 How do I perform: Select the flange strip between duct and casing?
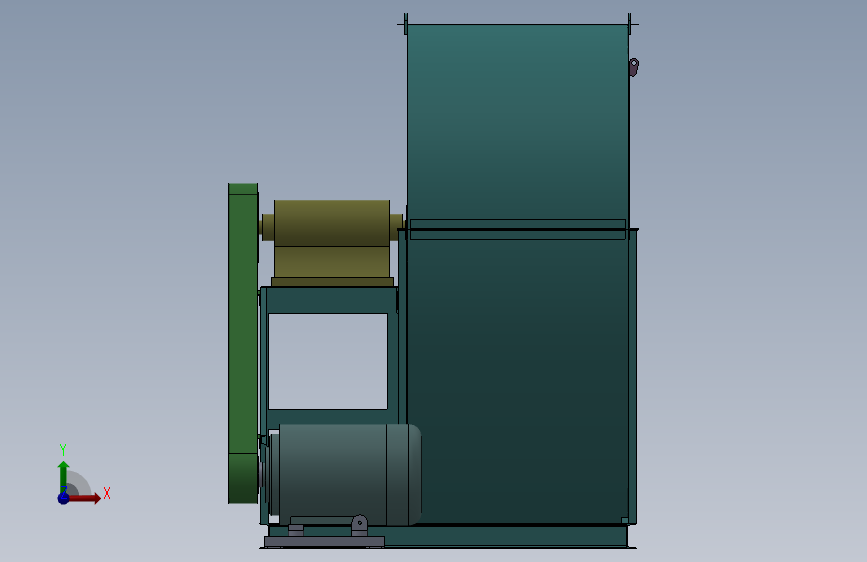518,230
